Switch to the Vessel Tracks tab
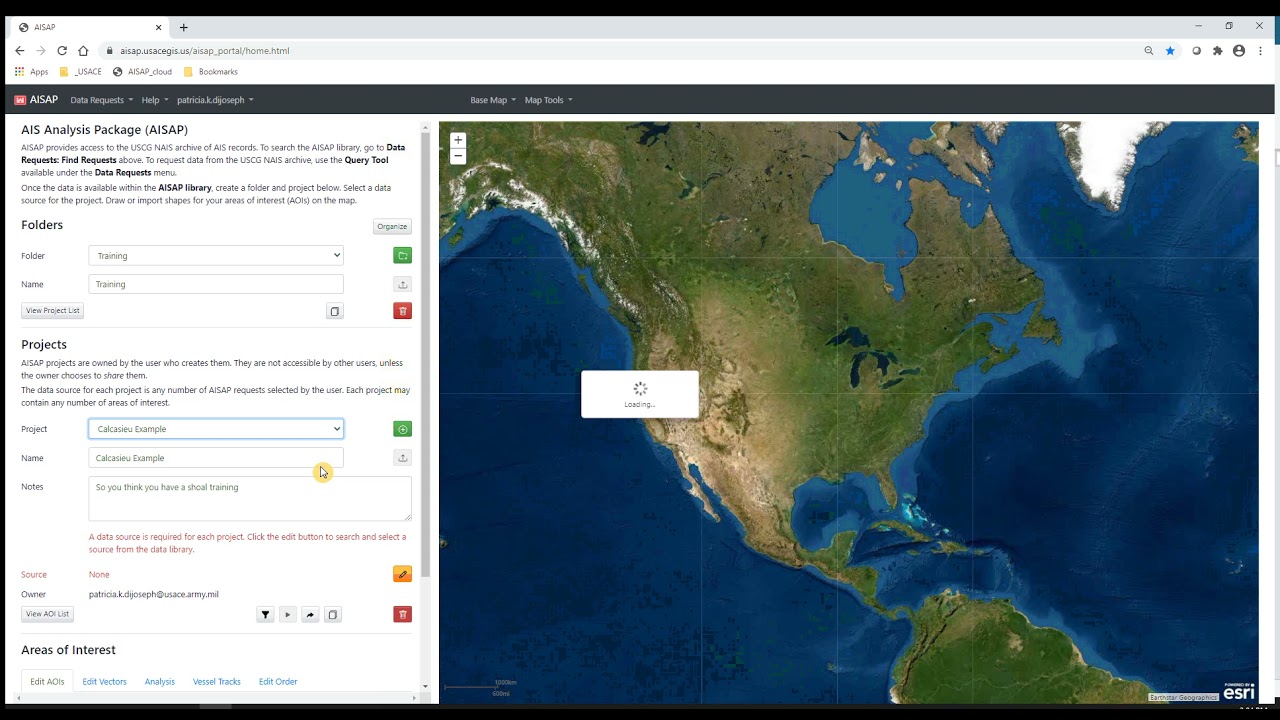The image size is (1280, 720). (x=217, y=682)
